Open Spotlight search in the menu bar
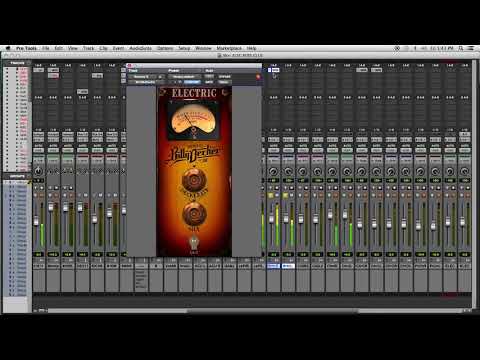 [461, 48]
